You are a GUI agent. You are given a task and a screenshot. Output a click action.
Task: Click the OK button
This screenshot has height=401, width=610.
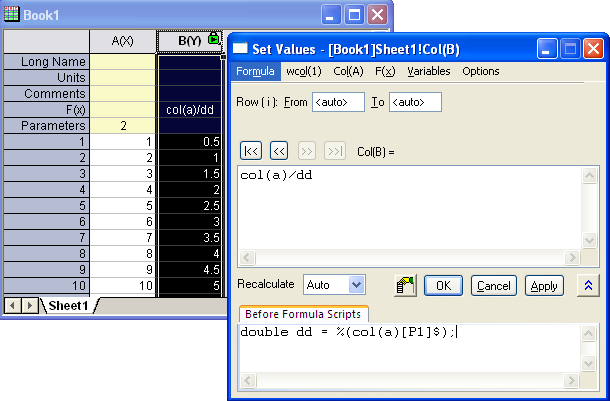(443, 286)
